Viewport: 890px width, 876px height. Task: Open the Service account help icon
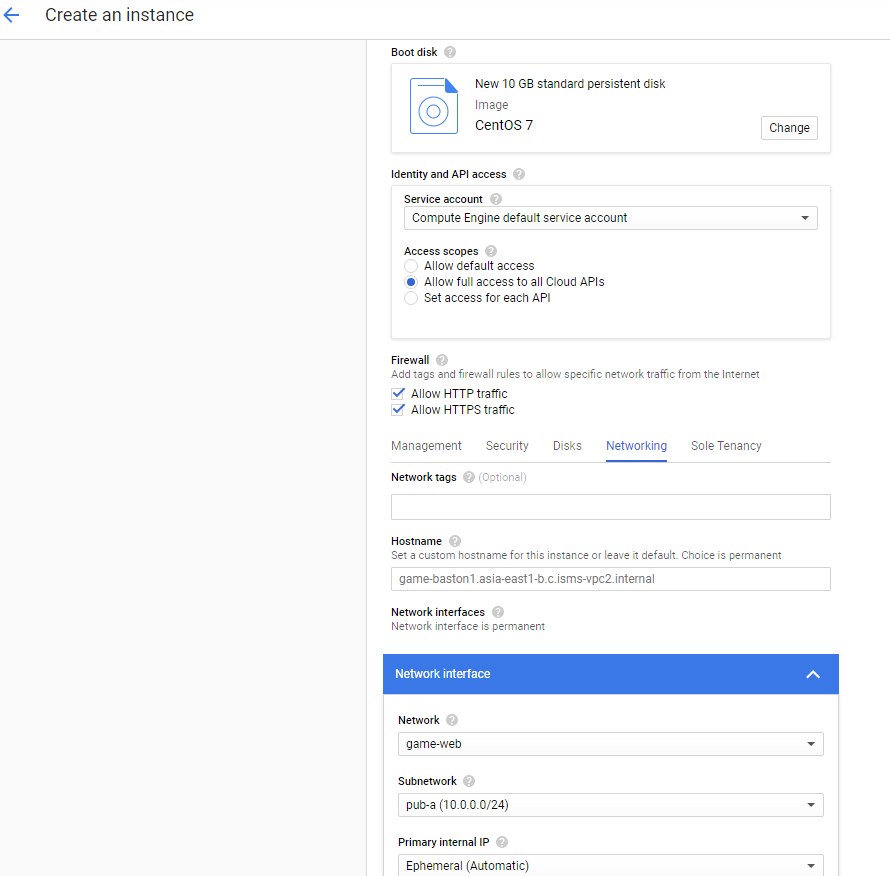coord(496,199)
